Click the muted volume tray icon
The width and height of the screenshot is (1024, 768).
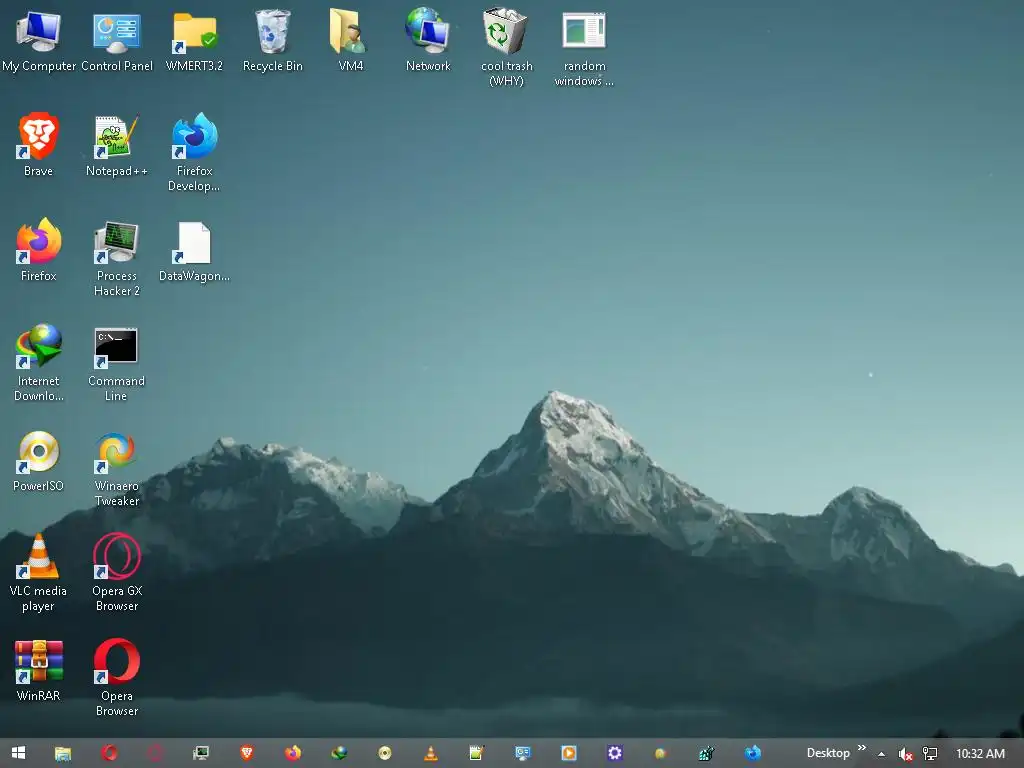tap(905, 754)
